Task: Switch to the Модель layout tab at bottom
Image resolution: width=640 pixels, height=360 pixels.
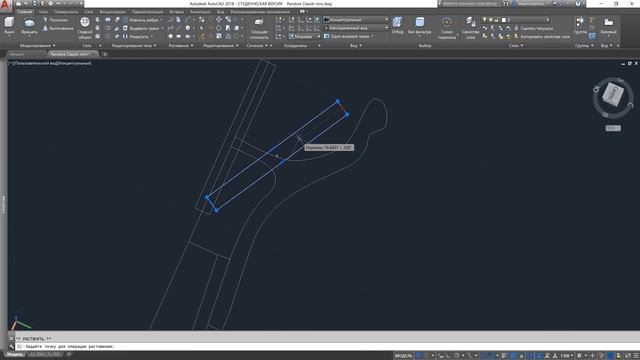Action: pyautogui.click(x=14, y=354)
